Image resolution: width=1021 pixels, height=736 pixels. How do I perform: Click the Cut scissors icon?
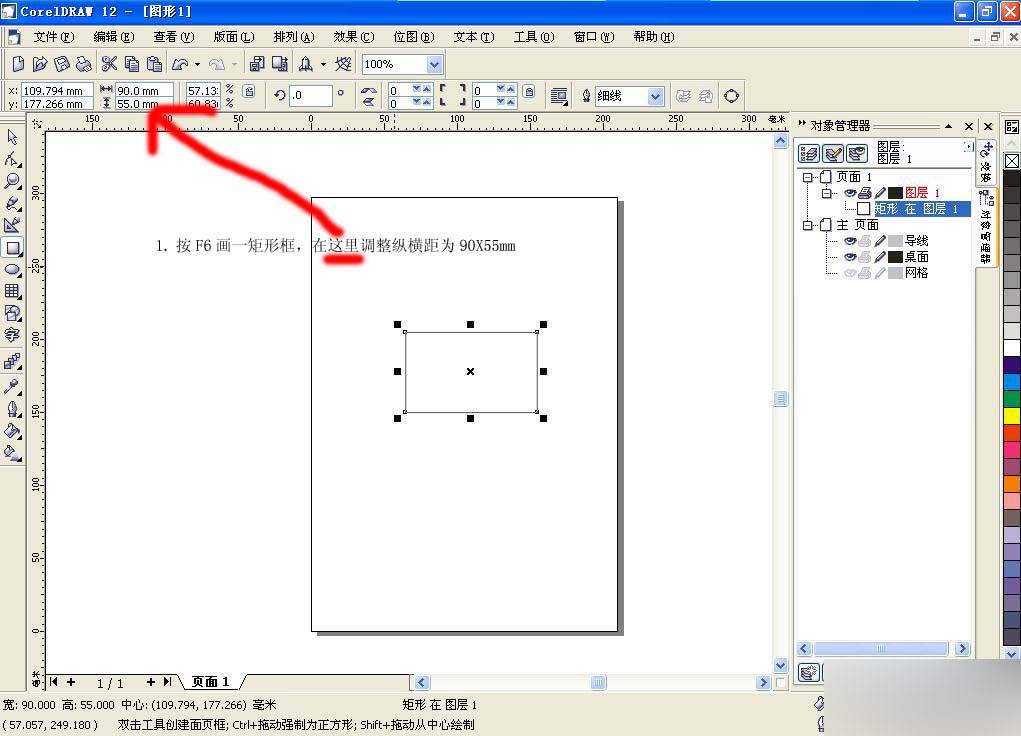109,64
